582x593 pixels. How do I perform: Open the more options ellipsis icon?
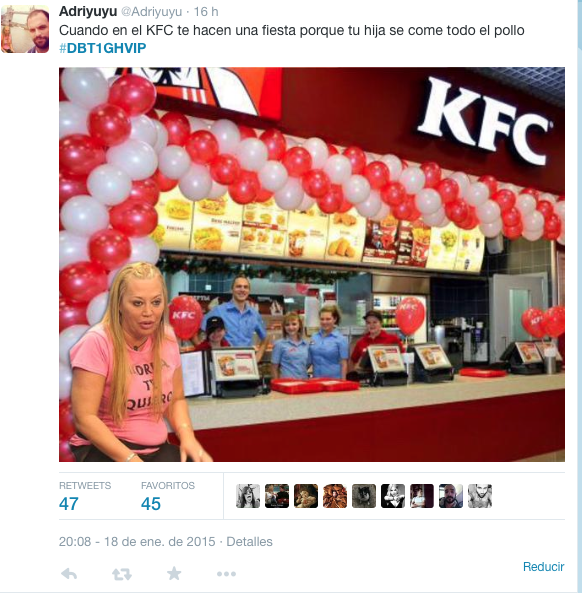pyautogui.click(x=227, y=574)
